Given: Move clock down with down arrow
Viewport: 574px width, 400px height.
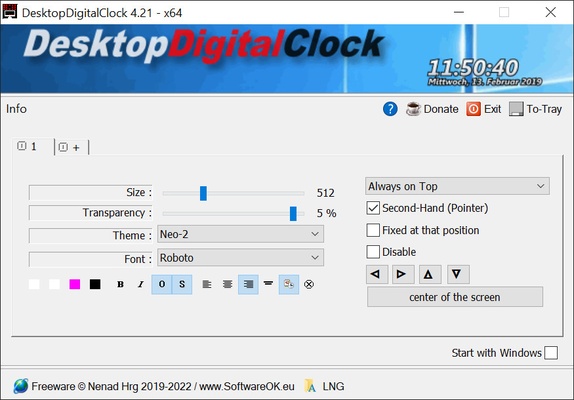Looking at the screenshot, I should [x=458, y=274].
